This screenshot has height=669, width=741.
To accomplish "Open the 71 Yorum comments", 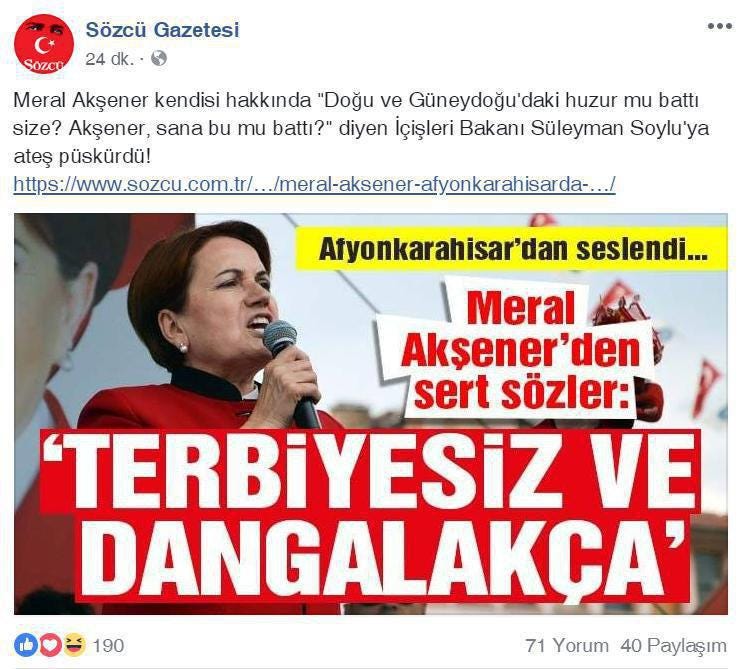I will pyautogui.click(x=567, y=645).
